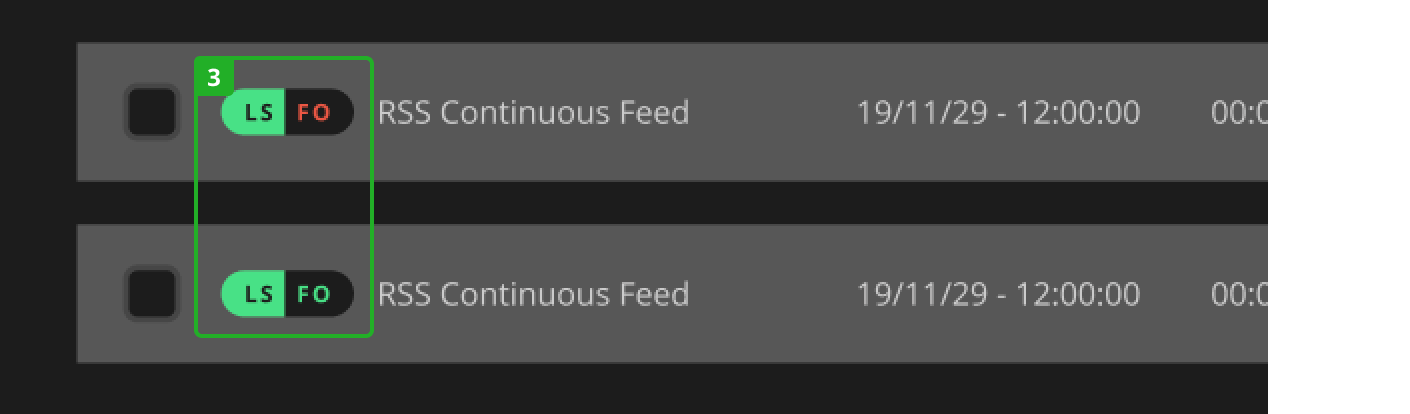Click the LS badge in the second row
This screenshot has height=414, width=1410.
pyautogui.click(x=257, y=294)
